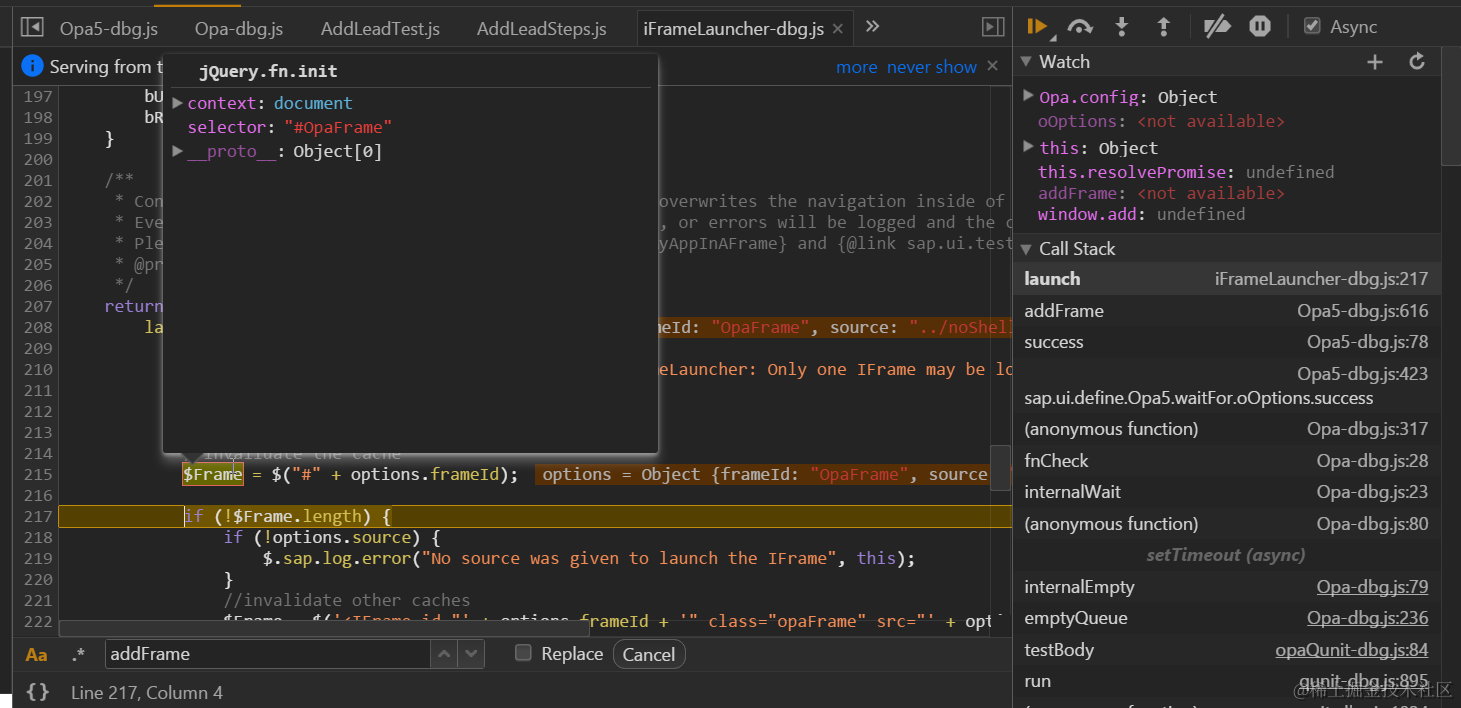Open the AddLeadSteps.js tab

click(542, 29)
